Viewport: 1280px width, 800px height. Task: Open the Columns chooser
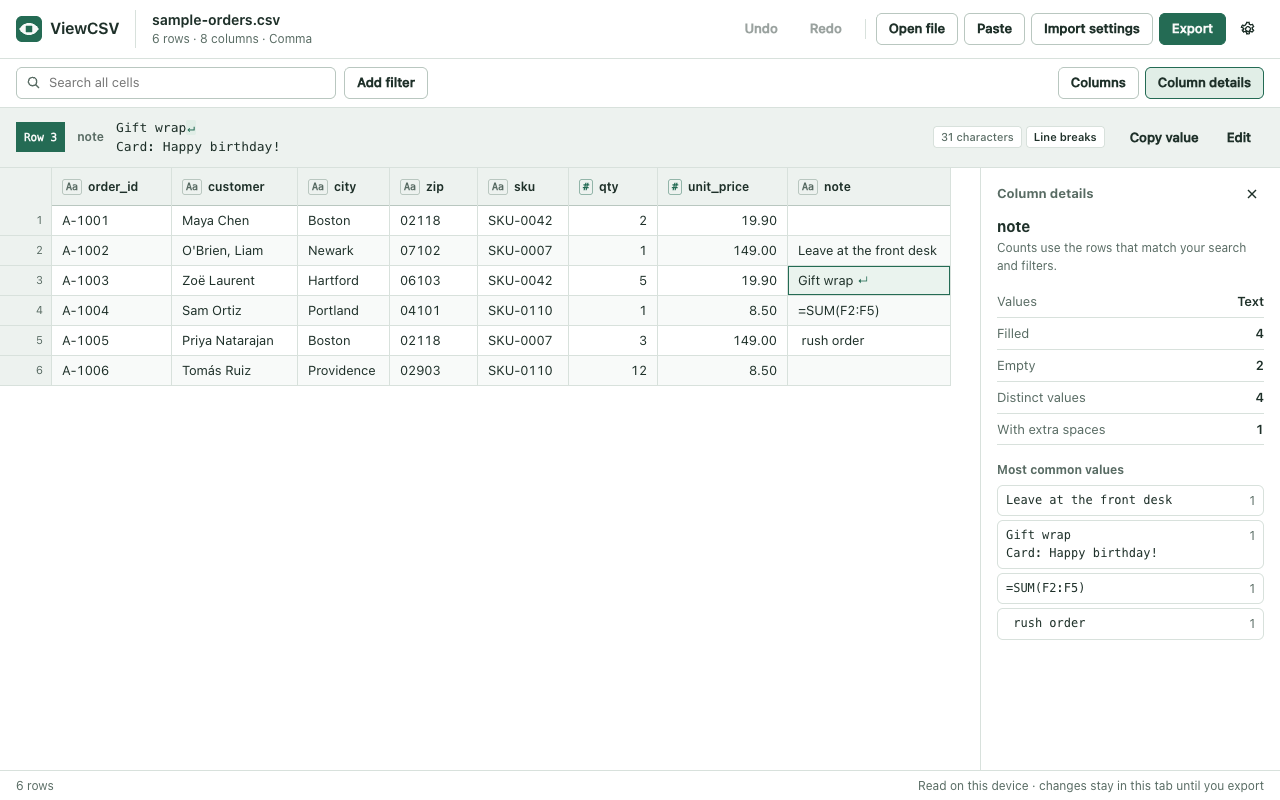pyautogui.click(x=1098, y=83)
